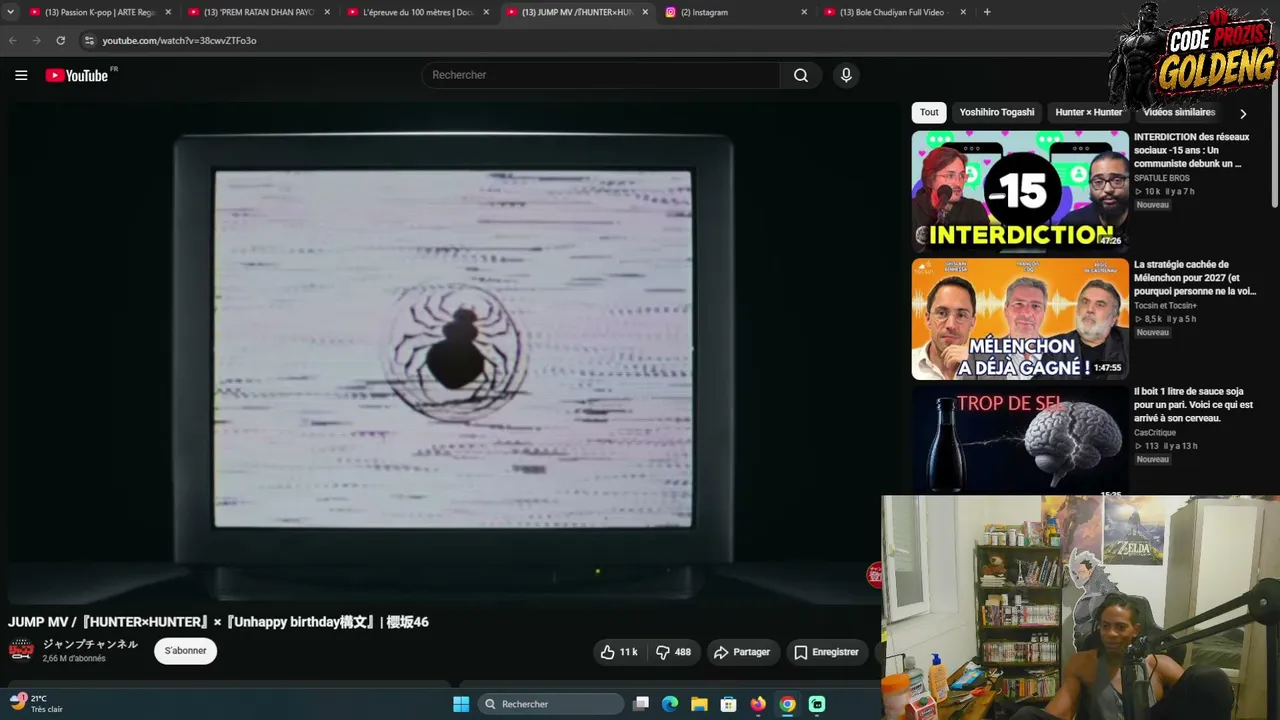The width and height of the screenshot is (1280, 720).
Task: Close the PREM RATAN DHAN PAYO tab
Action: (x=327, y=12)
